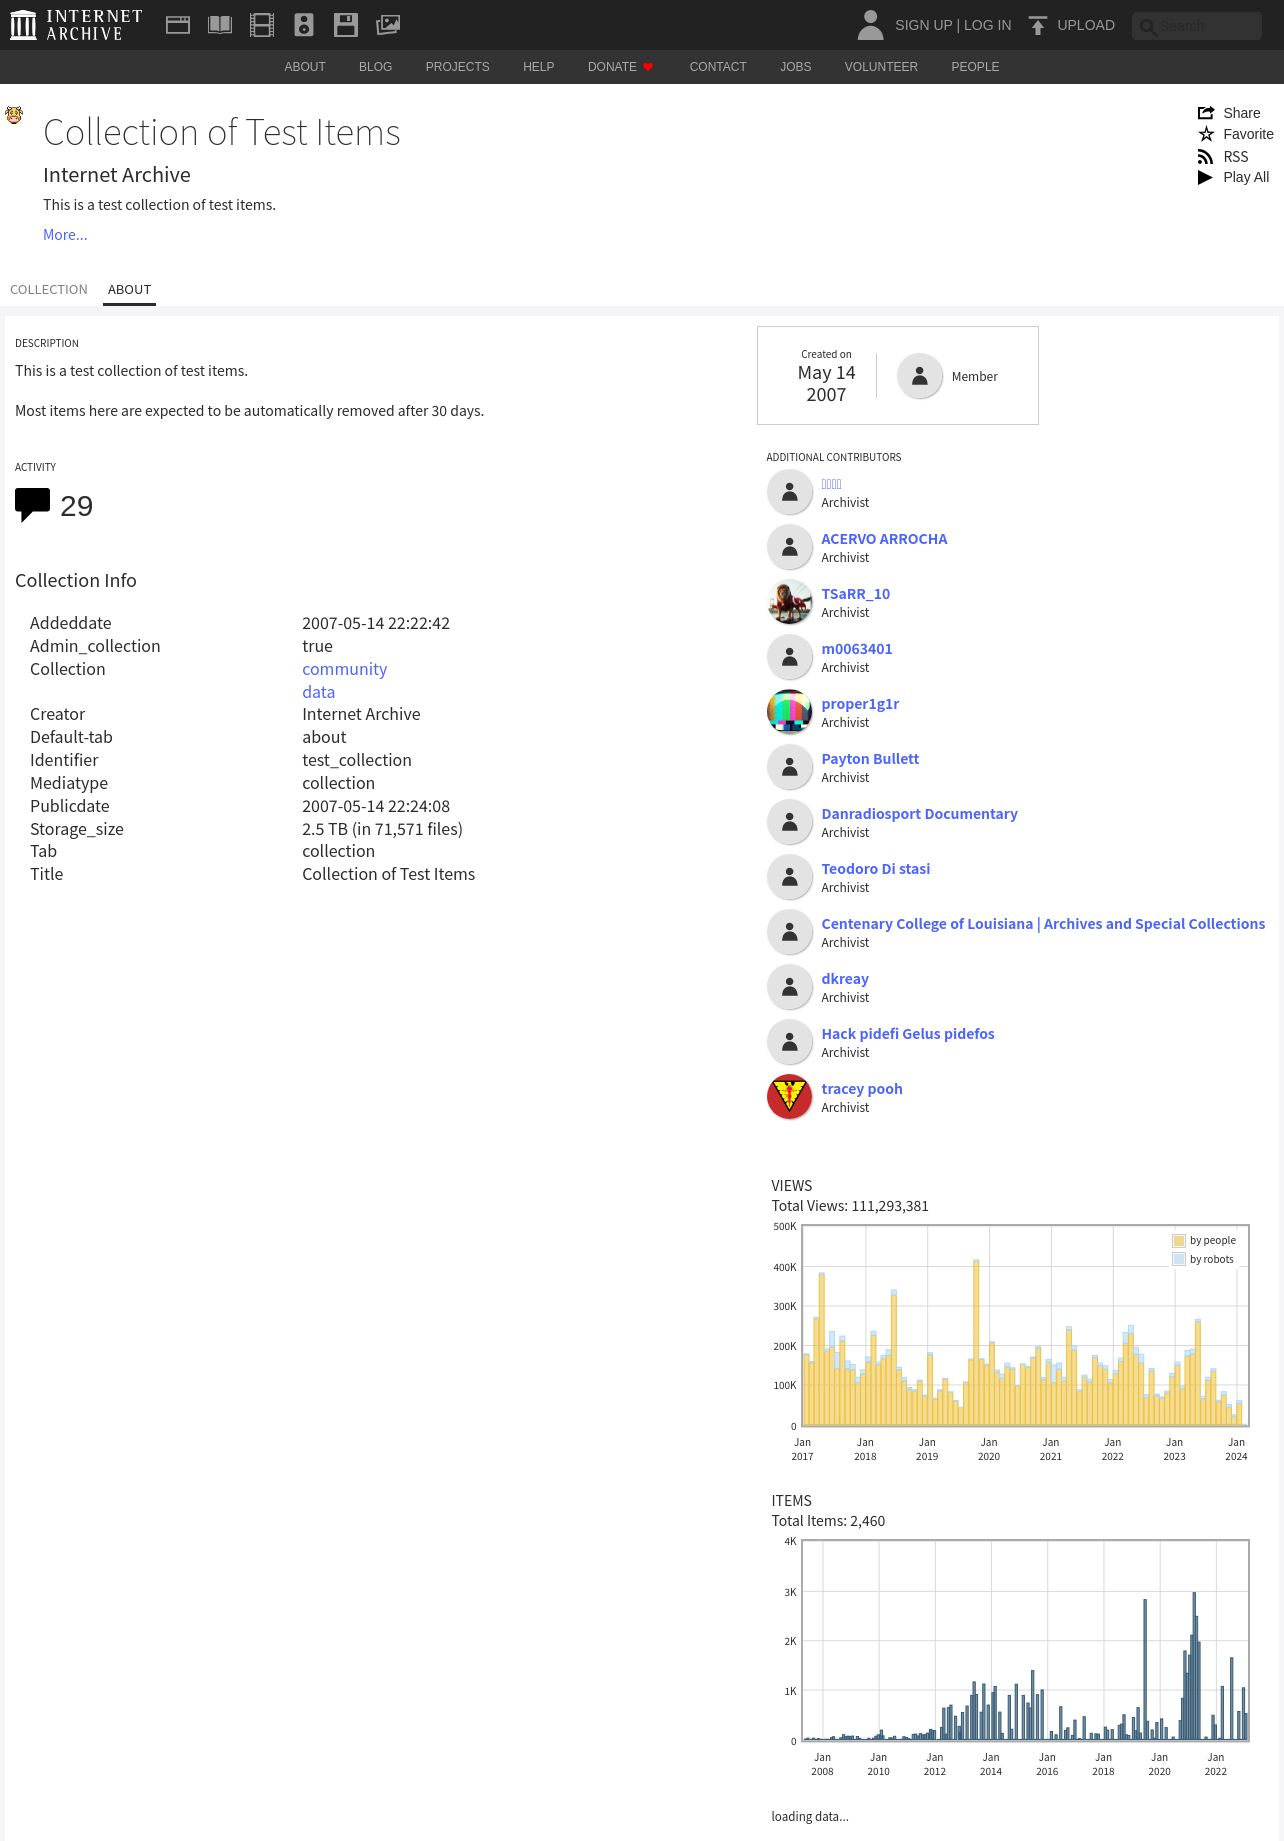Open the CONTACT menu item
Screen dimensions: 1284x1841
click(718, 67)
